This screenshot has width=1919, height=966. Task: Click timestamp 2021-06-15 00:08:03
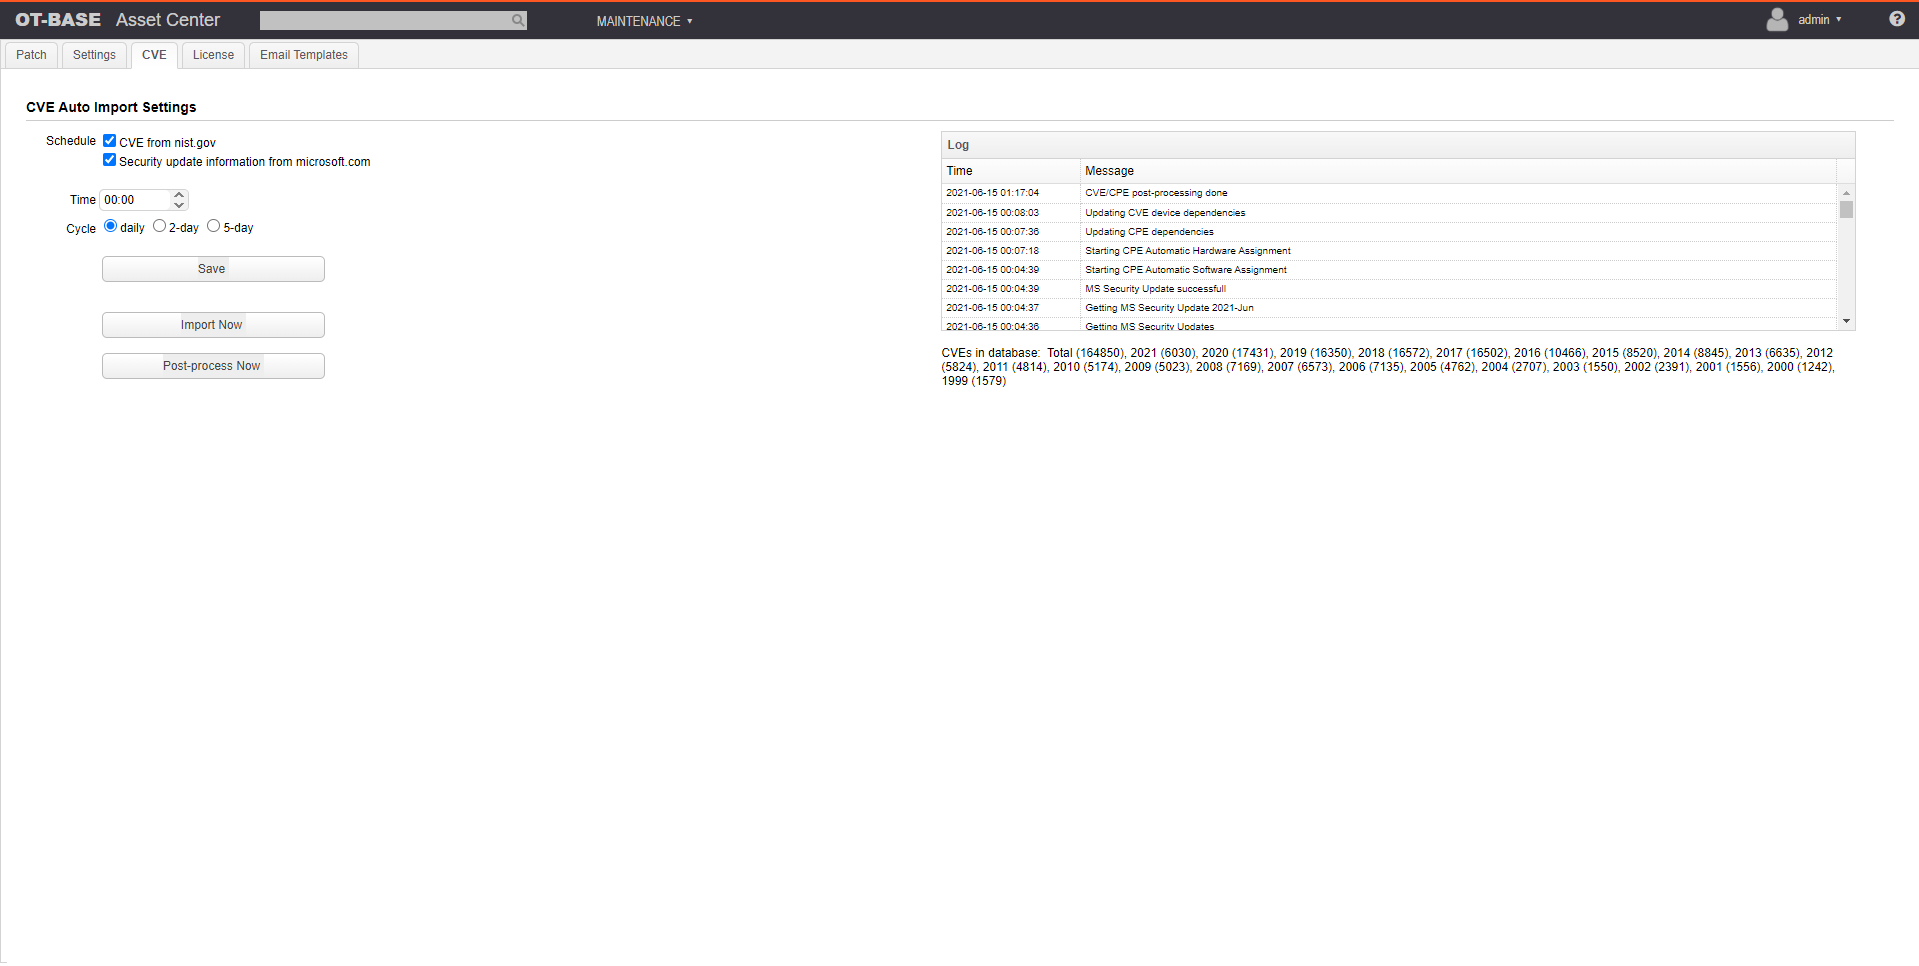992,213
